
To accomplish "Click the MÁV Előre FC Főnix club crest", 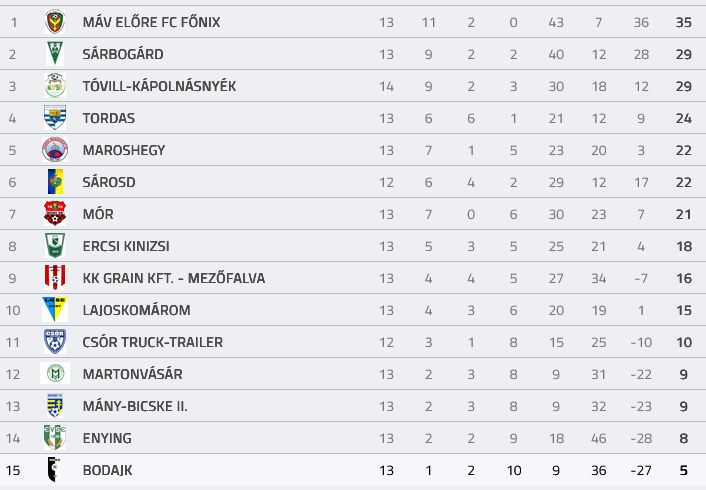I will click(55, 22).
